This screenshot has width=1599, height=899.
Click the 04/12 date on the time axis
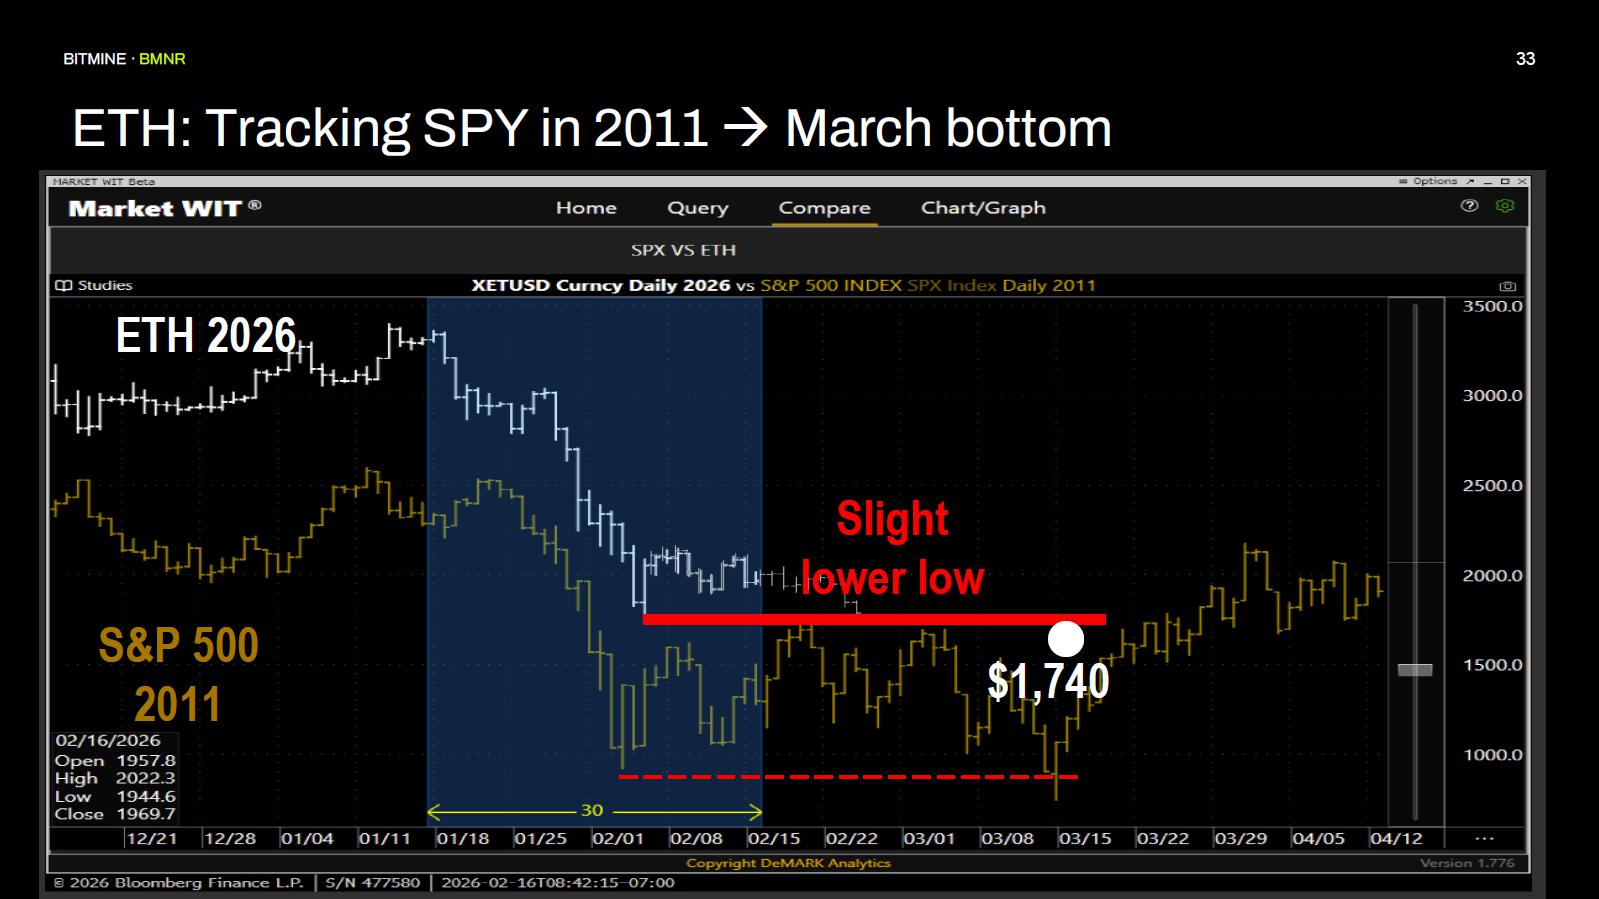pyautogui.click(x=1396, y=838)
